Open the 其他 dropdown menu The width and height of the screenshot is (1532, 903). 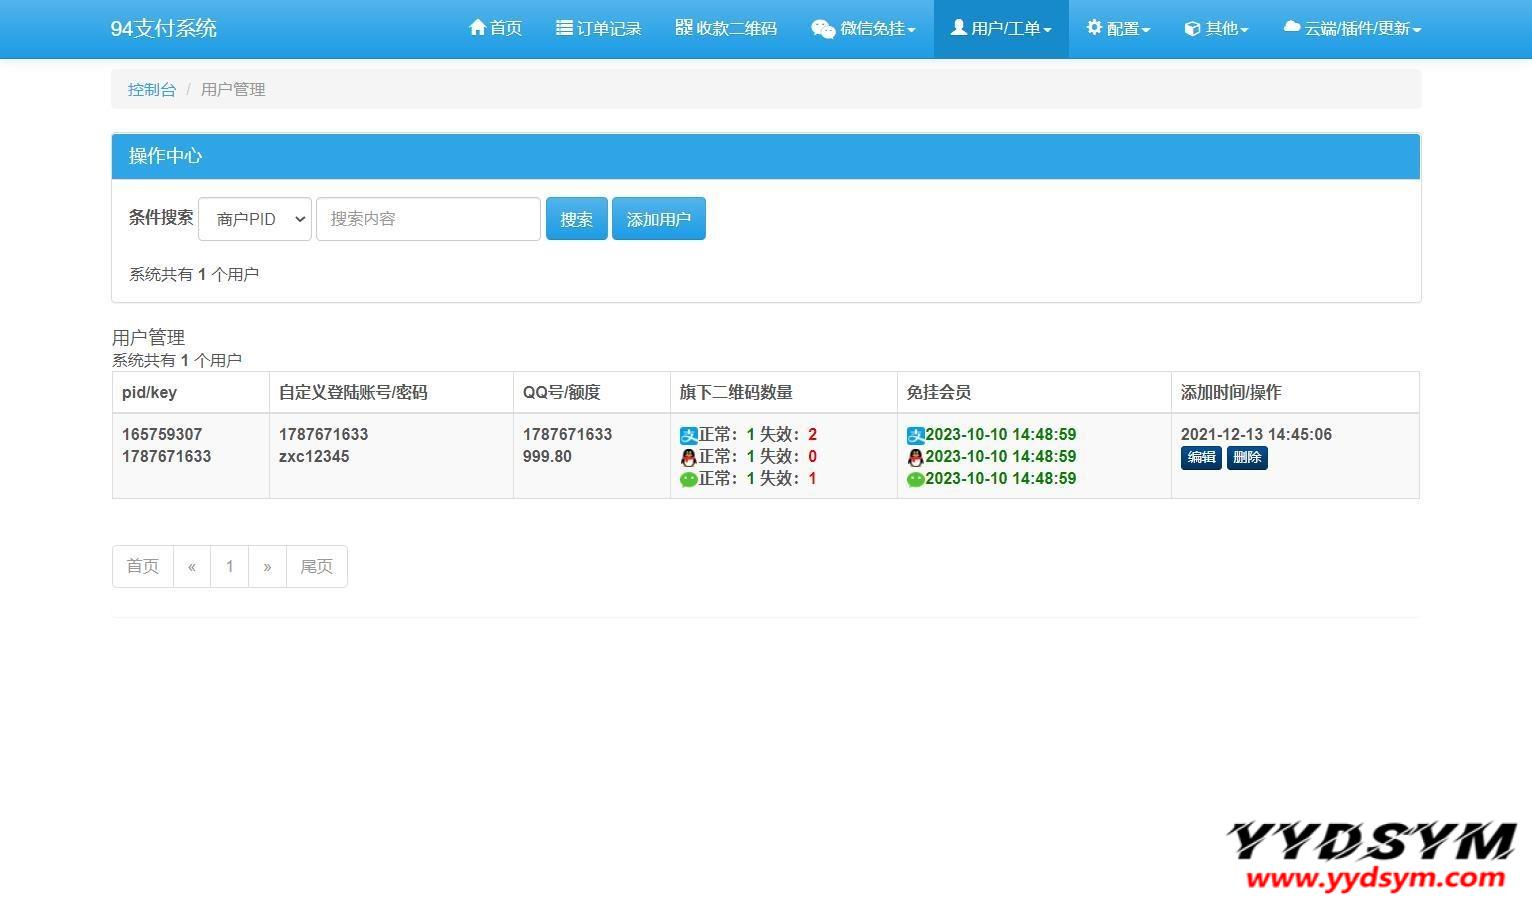point(1216,28)
